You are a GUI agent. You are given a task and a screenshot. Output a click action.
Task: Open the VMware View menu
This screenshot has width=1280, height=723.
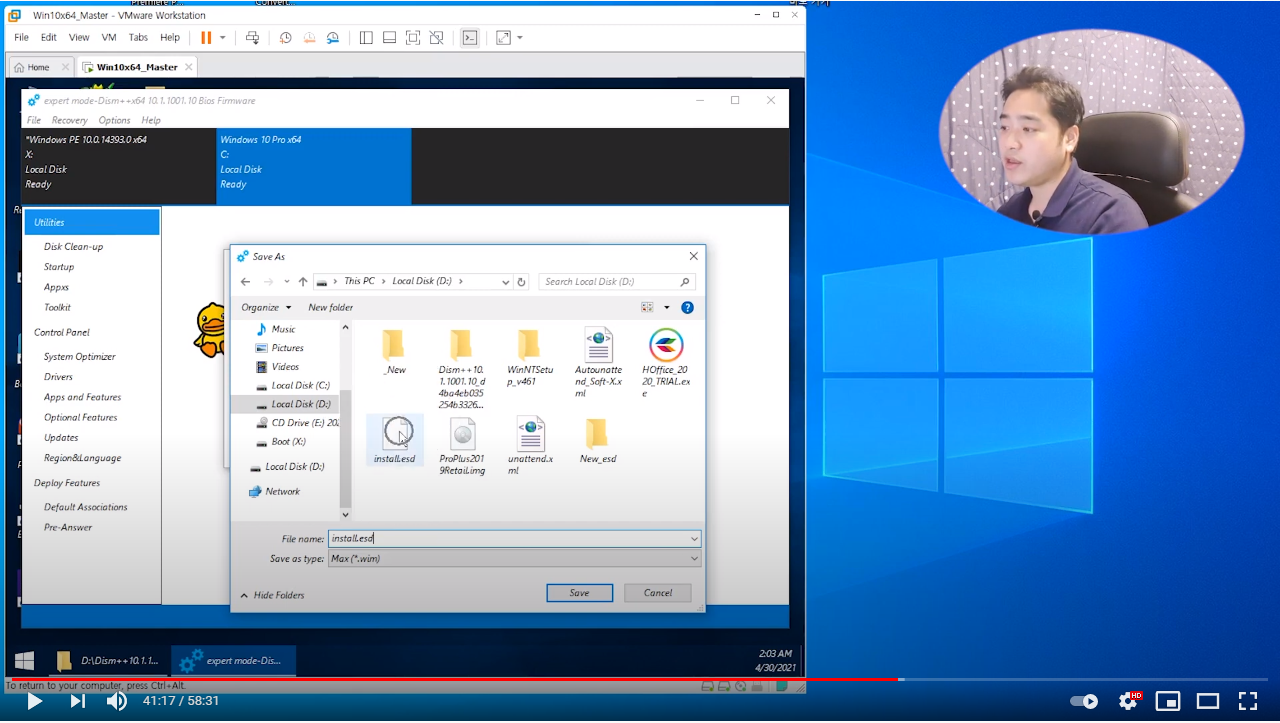(x=79, y=37)
